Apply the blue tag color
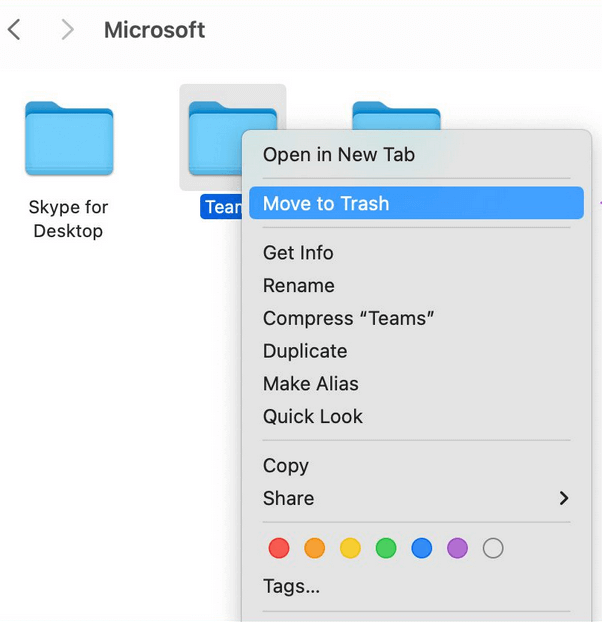Image resolution: width=602 pixels, height=622 pixels. tap(422, 548)
